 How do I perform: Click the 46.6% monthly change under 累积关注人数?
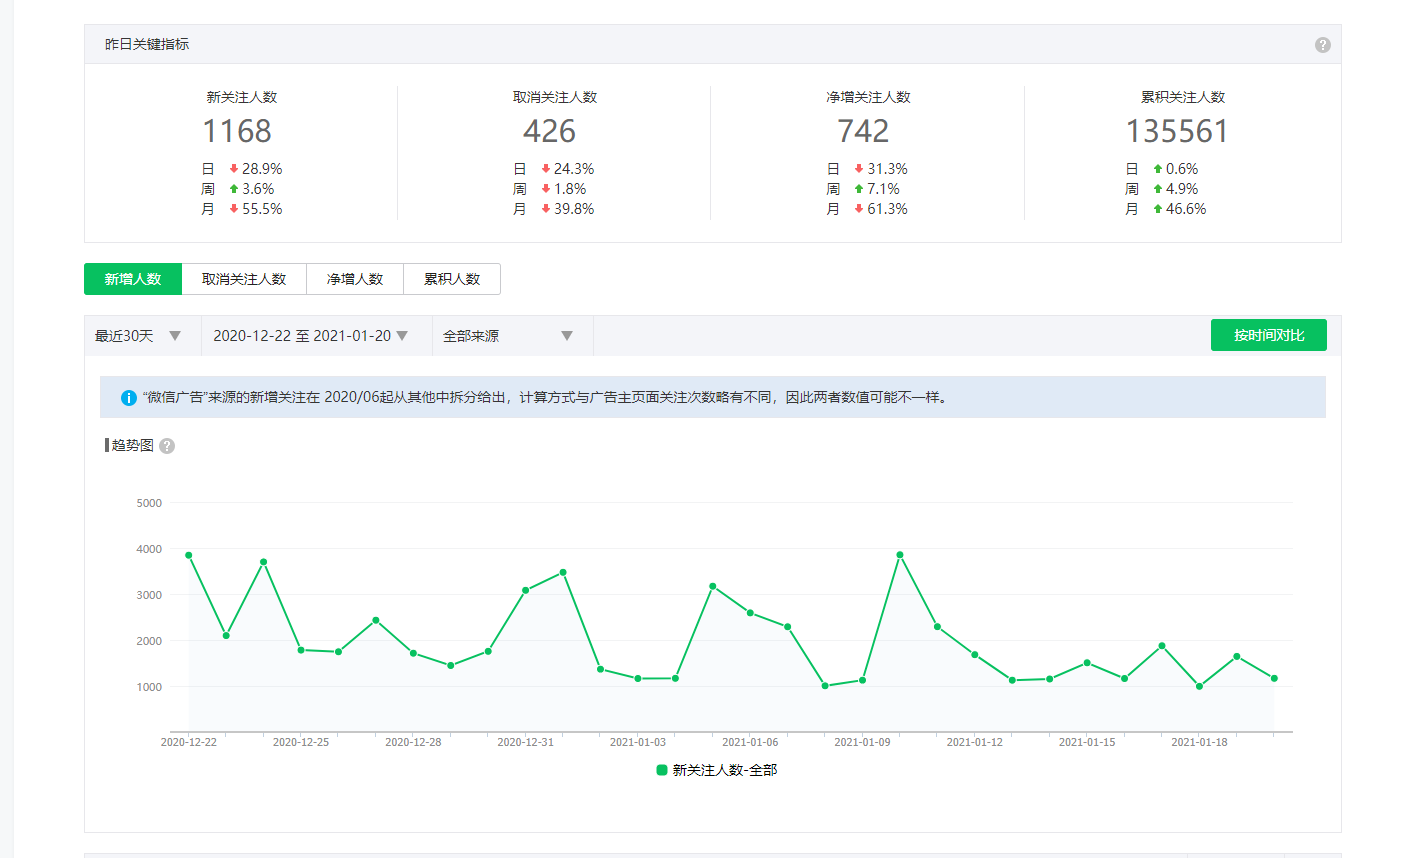[1186, 209]
